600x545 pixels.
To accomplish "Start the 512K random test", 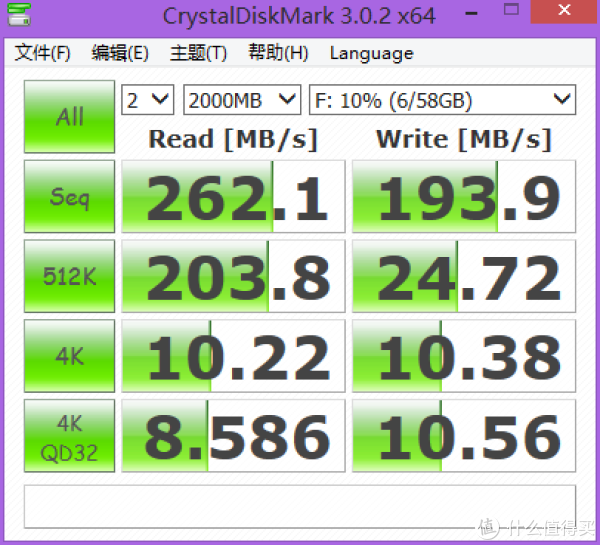I will tap(69, 276).
